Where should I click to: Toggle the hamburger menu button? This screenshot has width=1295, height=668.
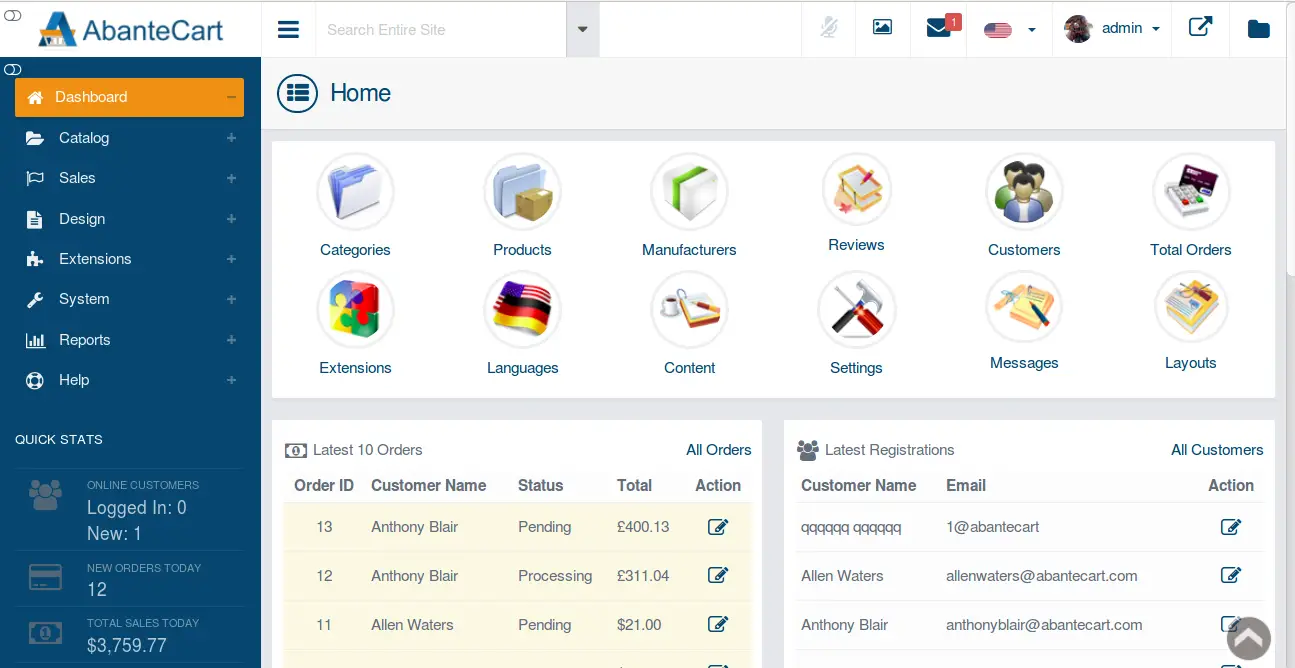[x=288, y=29]
